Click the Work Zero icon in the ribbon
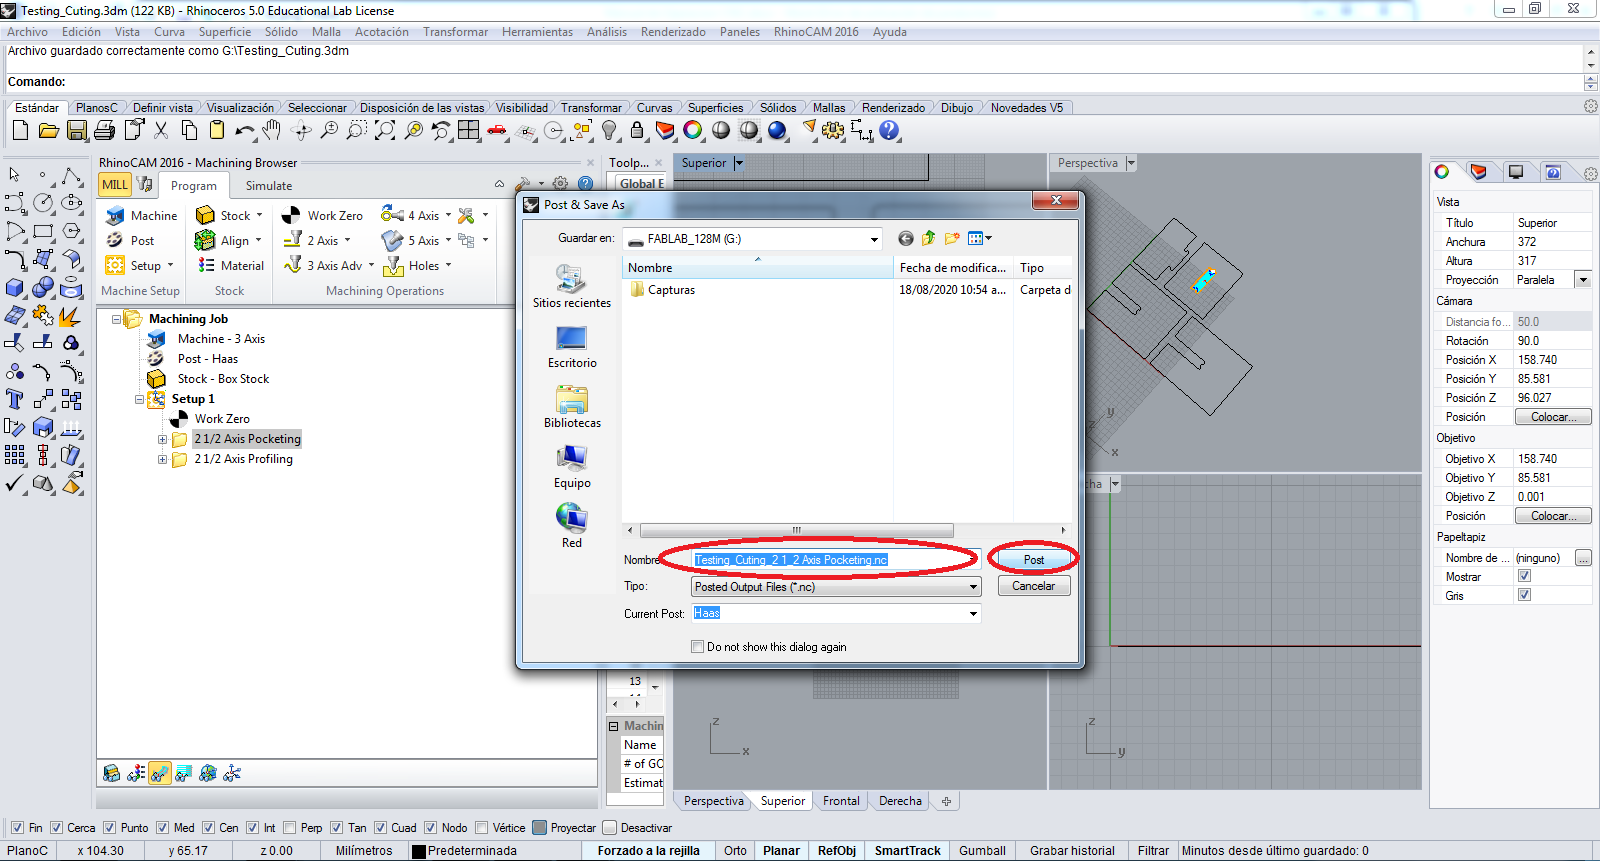This screenshot has width=1600, height=861. pos(291,215)
